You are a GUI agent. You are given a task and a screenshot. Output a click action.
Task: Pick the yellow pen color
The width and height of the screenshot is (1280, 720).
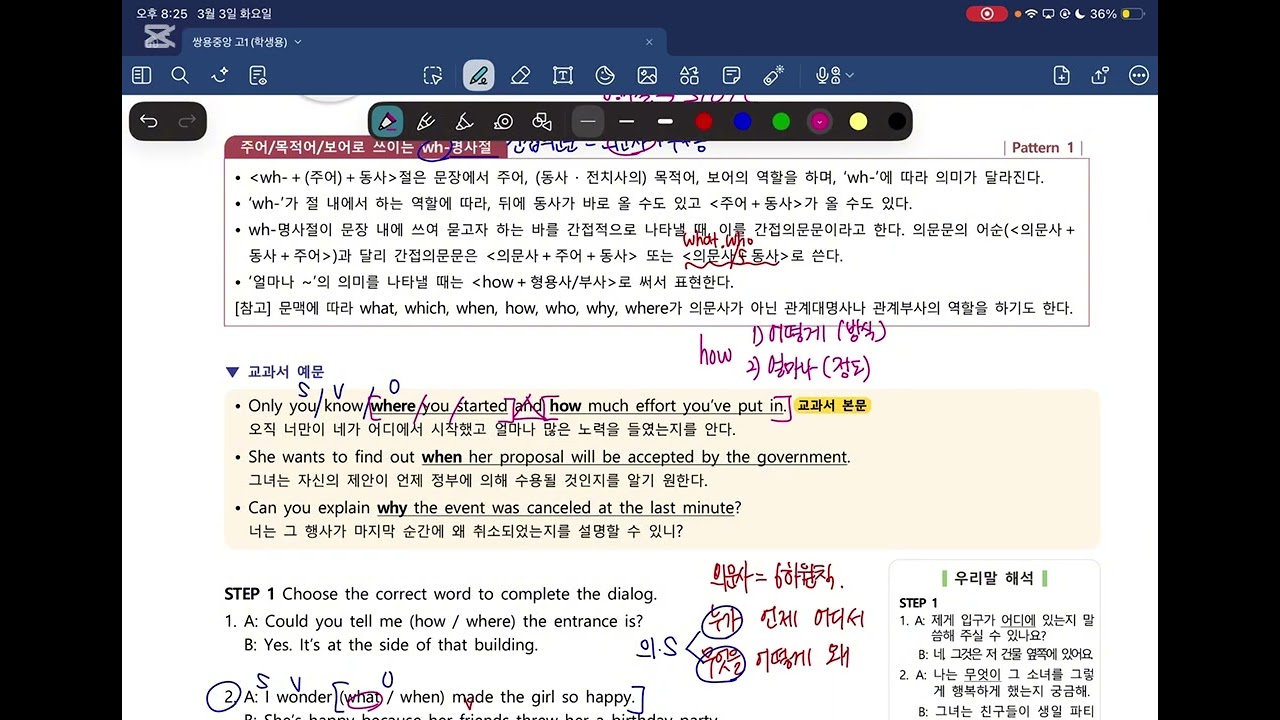(x=858, y=122)
